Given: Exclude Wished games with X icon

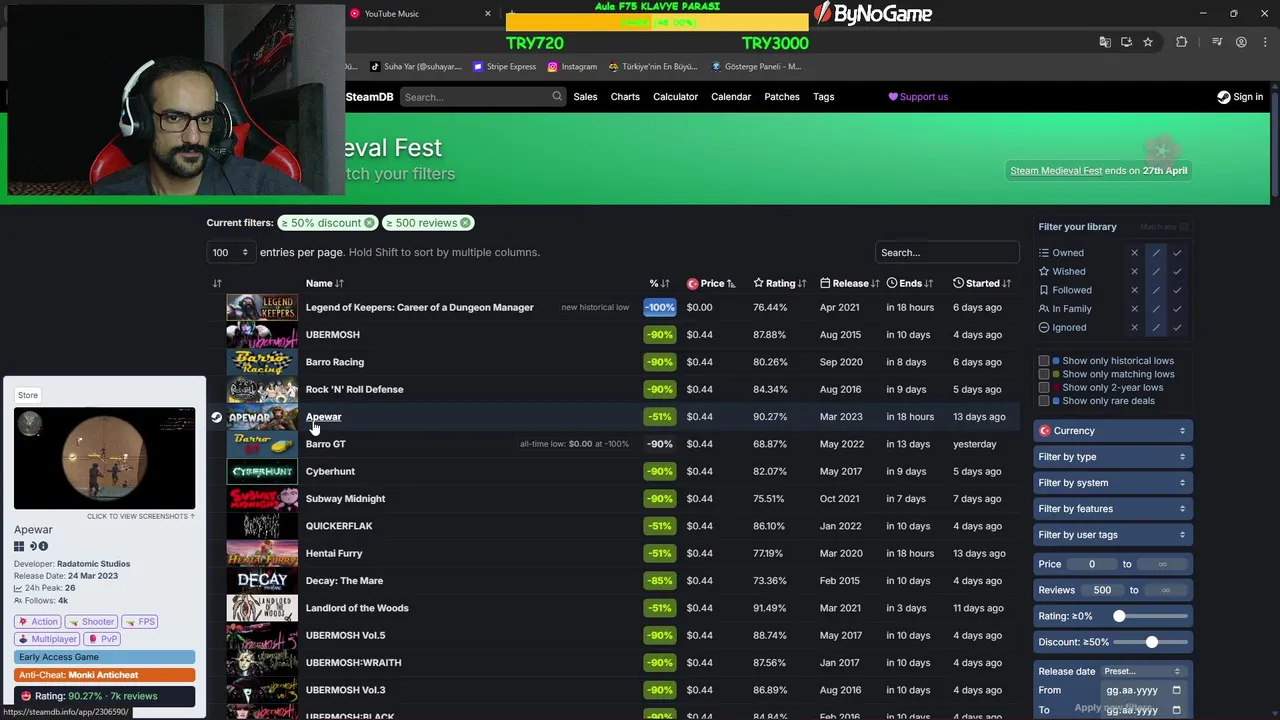Looking at the screenshot, I should point(1134,272).
